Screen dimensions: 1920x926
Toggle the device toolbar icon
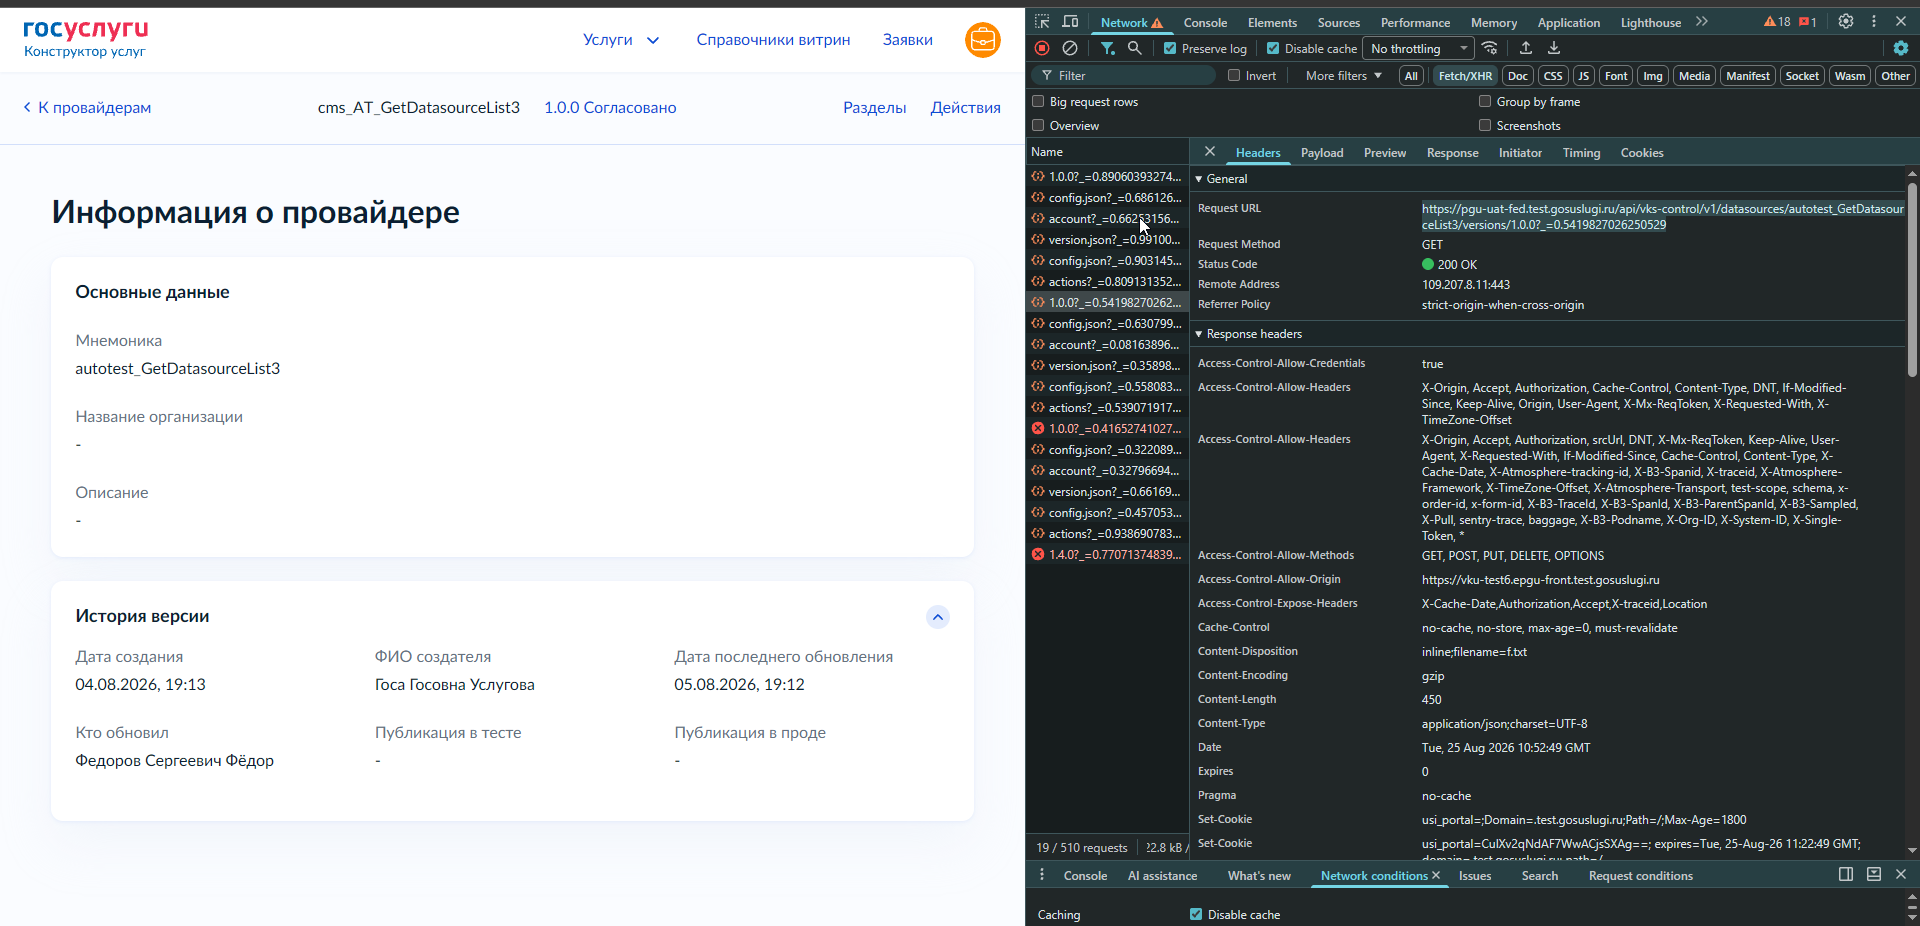[x=1070, y=22]
